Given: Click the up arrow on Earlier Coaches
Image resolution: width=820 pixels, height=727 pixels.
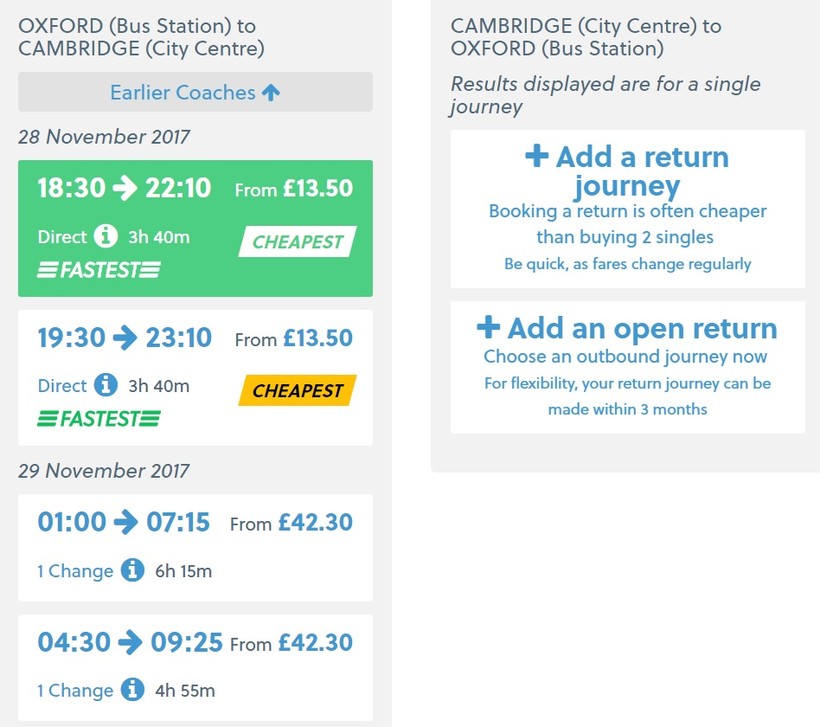Looking at the screenshot, I should pos(271,93).
